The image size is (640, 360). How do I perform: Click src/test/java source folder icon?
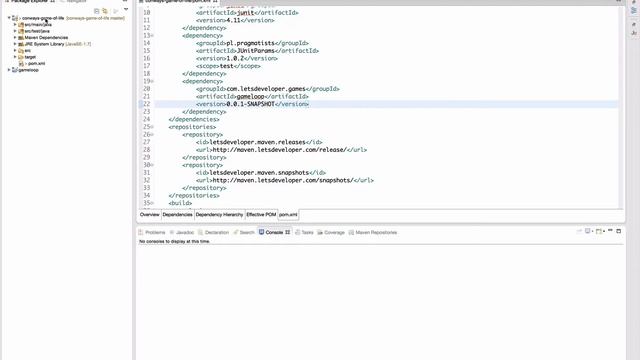click(x=21, y=31)
